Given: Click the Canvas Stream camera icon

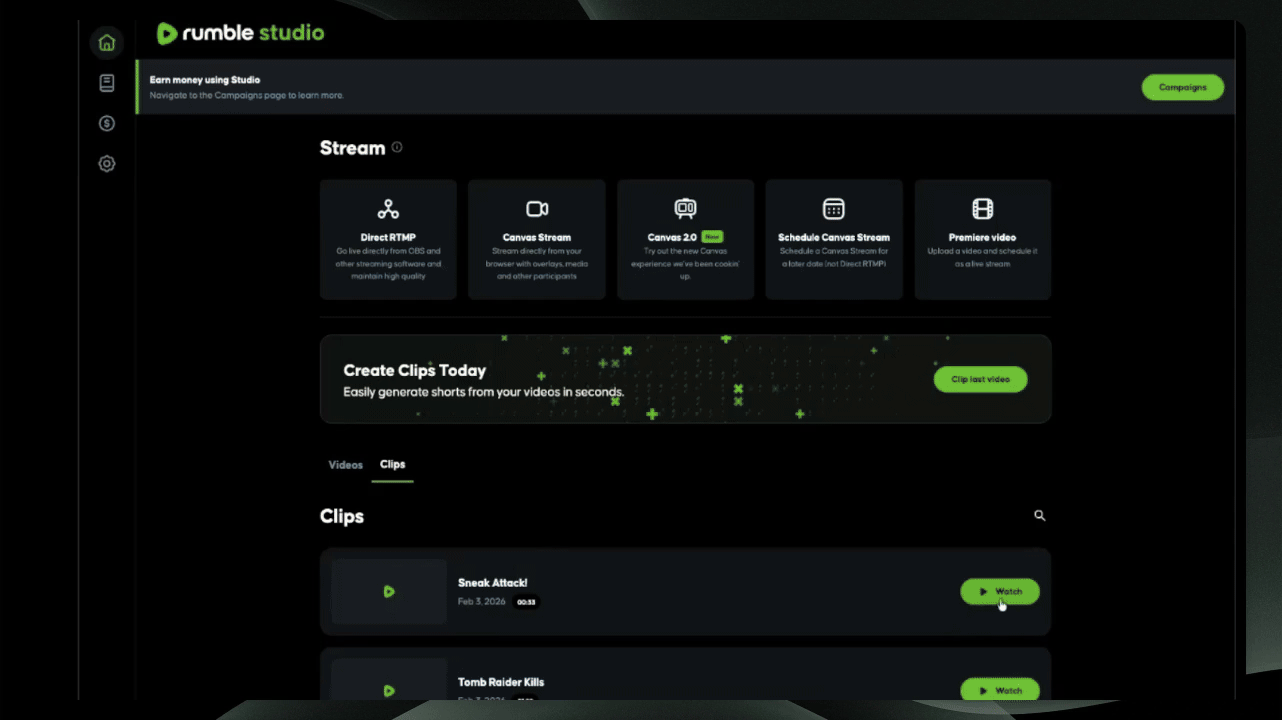Looking at the screenshot, I should point(537,209).
